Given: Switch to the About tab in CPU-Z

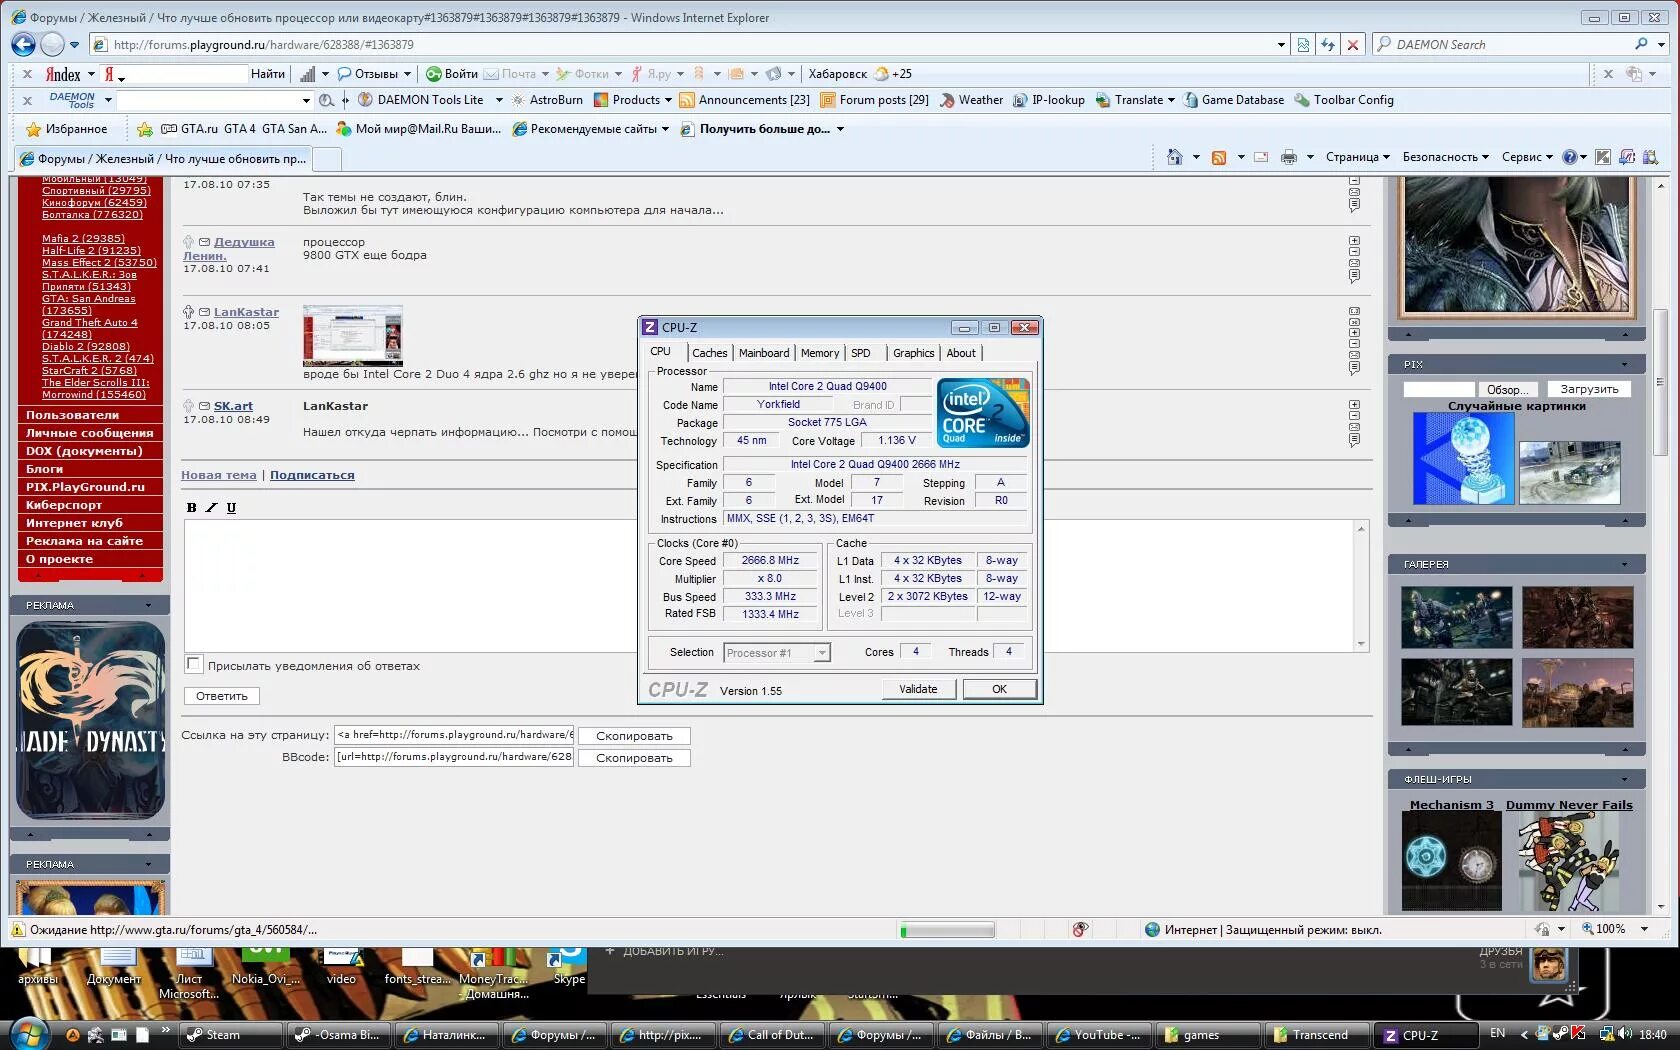Looking at the screenshot, I should click(x=961, y=353).
